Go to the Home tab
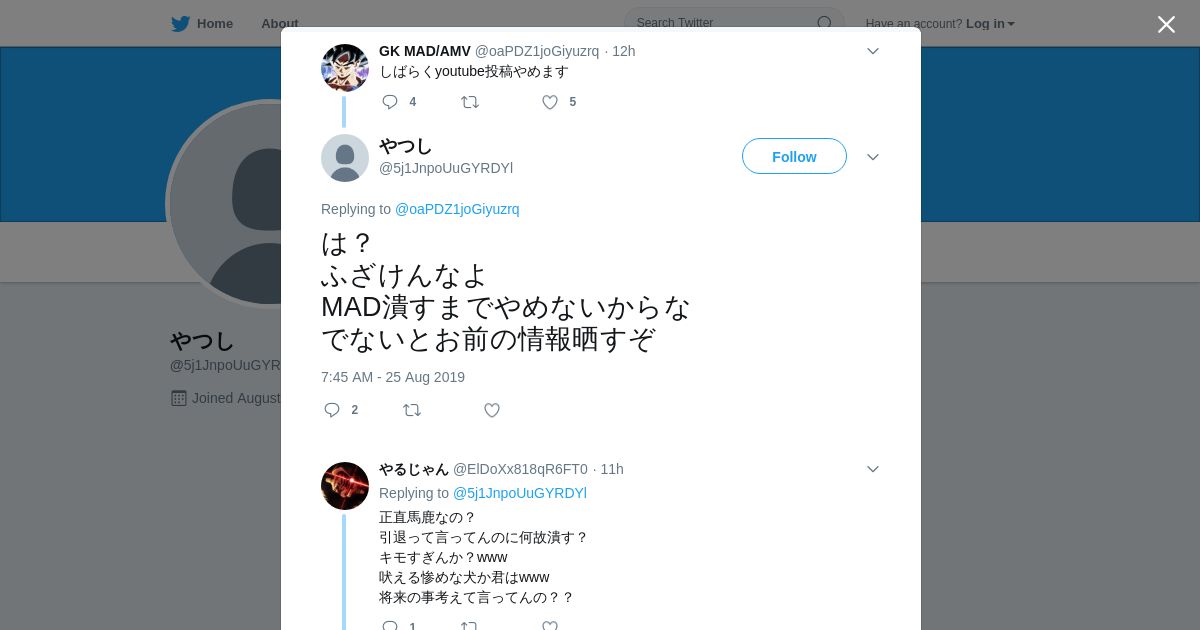Viewport: 1200px width, 630px height. [x=202, y=23]
